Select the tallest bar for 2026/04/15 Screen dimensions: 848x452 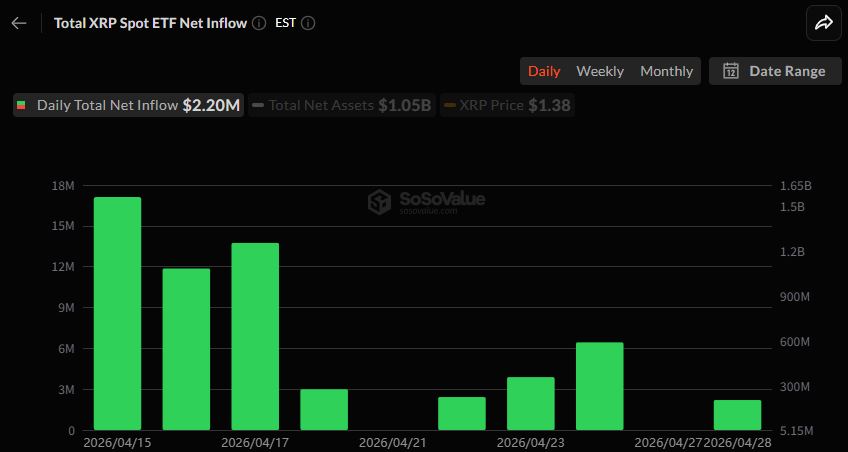click(x=117, y=314)
